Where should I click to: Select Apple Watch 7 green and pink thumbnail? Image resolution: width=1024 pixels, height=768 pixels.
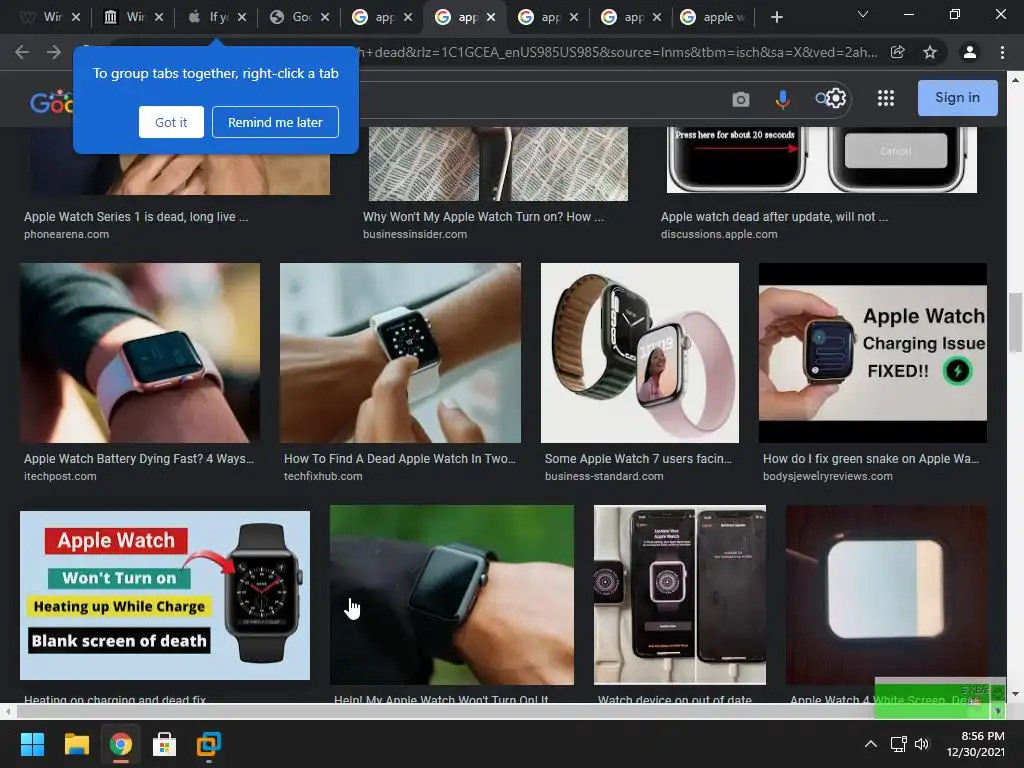point(640,353)
